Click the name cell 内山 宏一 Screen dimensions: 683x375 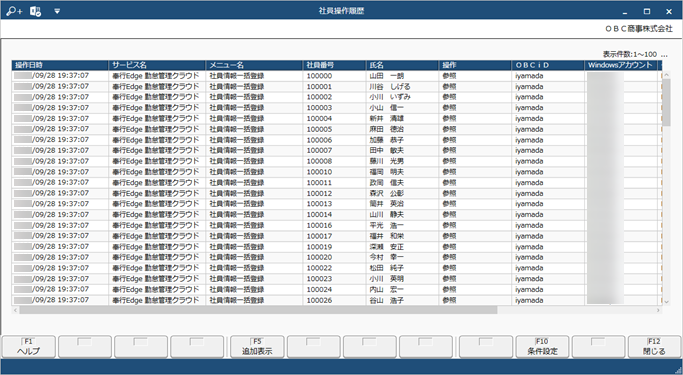pyautogui.click(x=402, y=290)
